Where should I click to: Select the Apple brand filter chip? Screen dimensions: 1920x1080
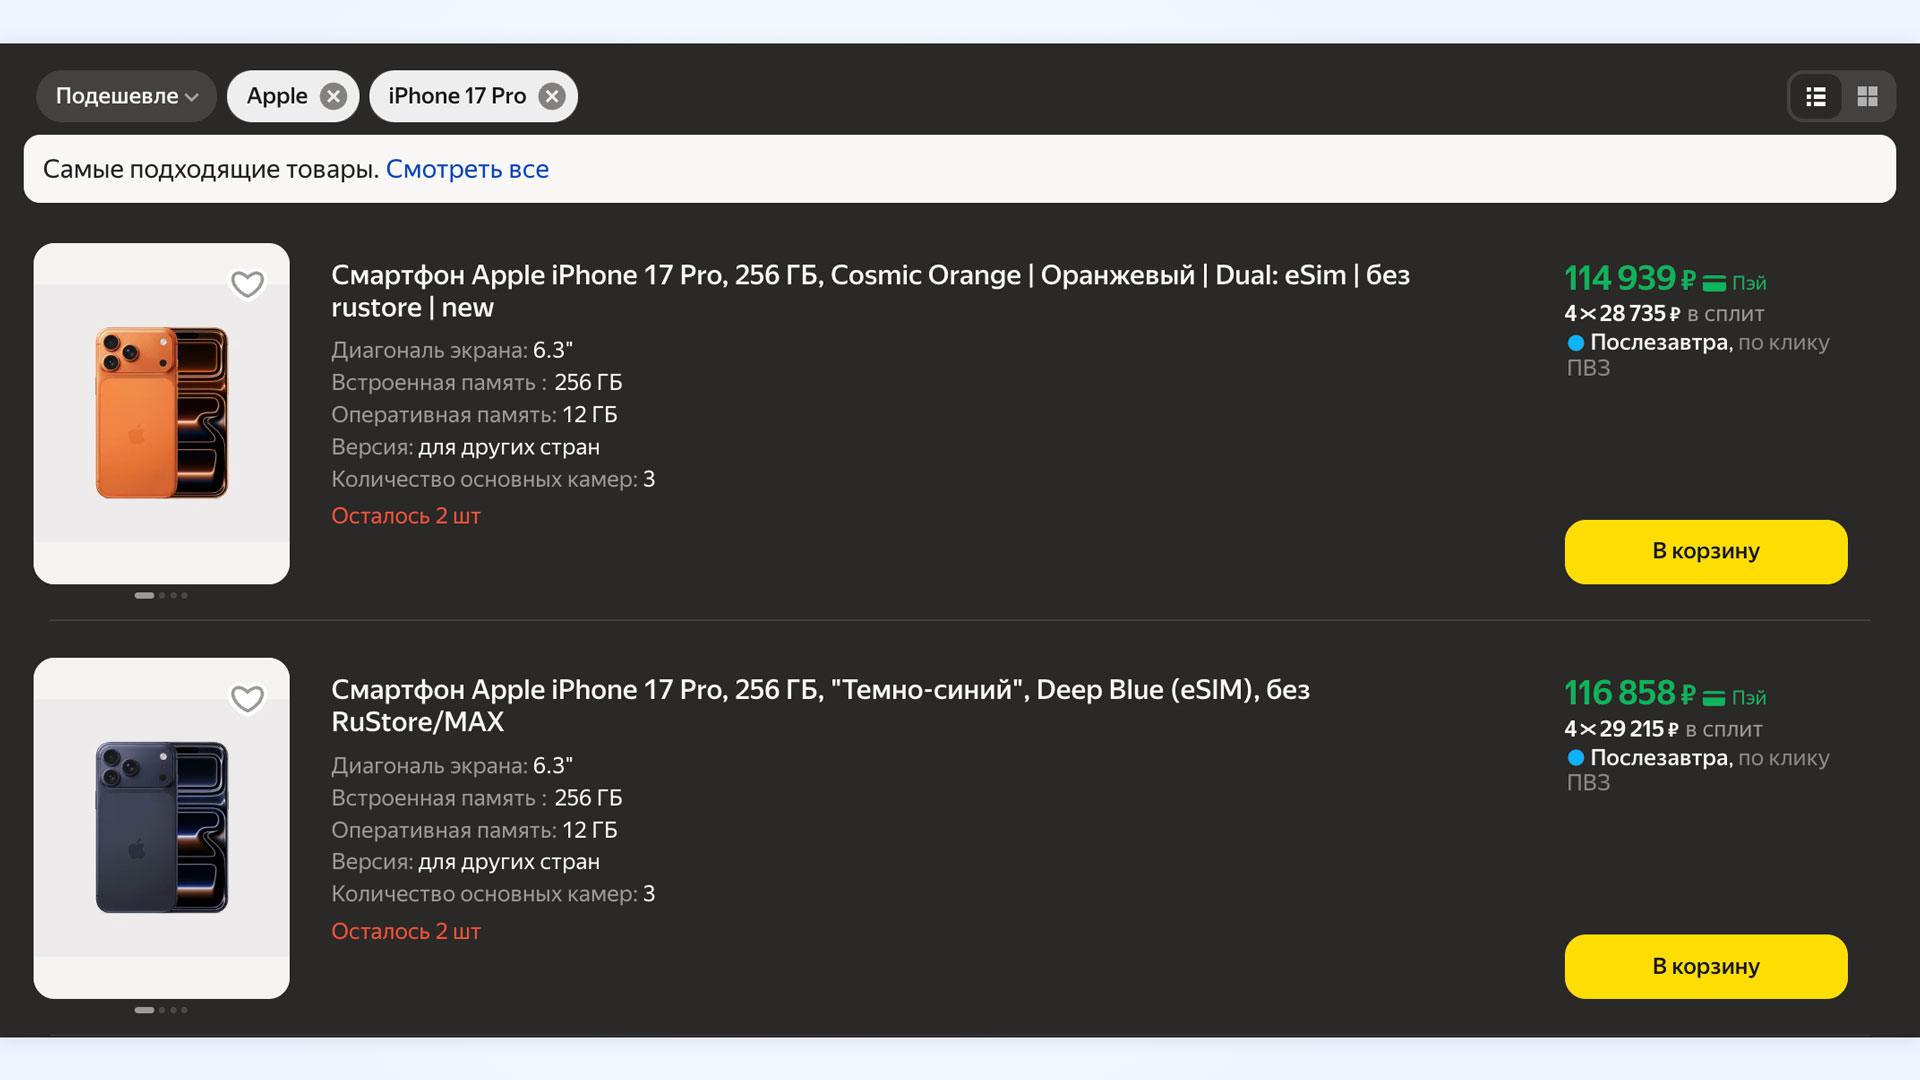pos(277,96)
